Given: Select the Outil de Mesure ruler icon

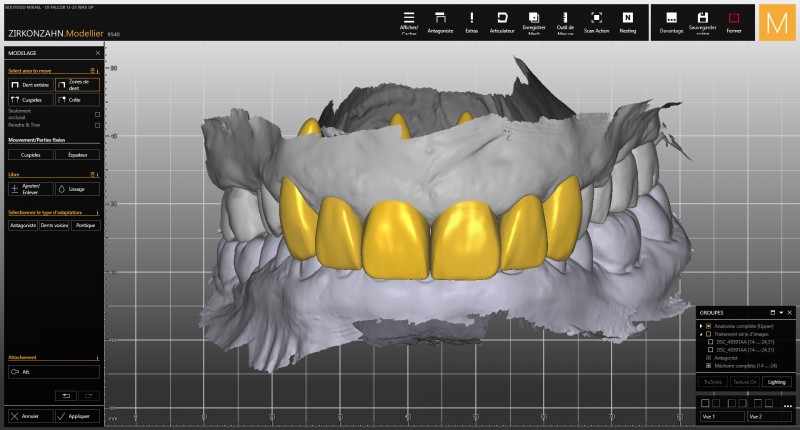Looking at the screenshot, I should (x=565, y=18).
